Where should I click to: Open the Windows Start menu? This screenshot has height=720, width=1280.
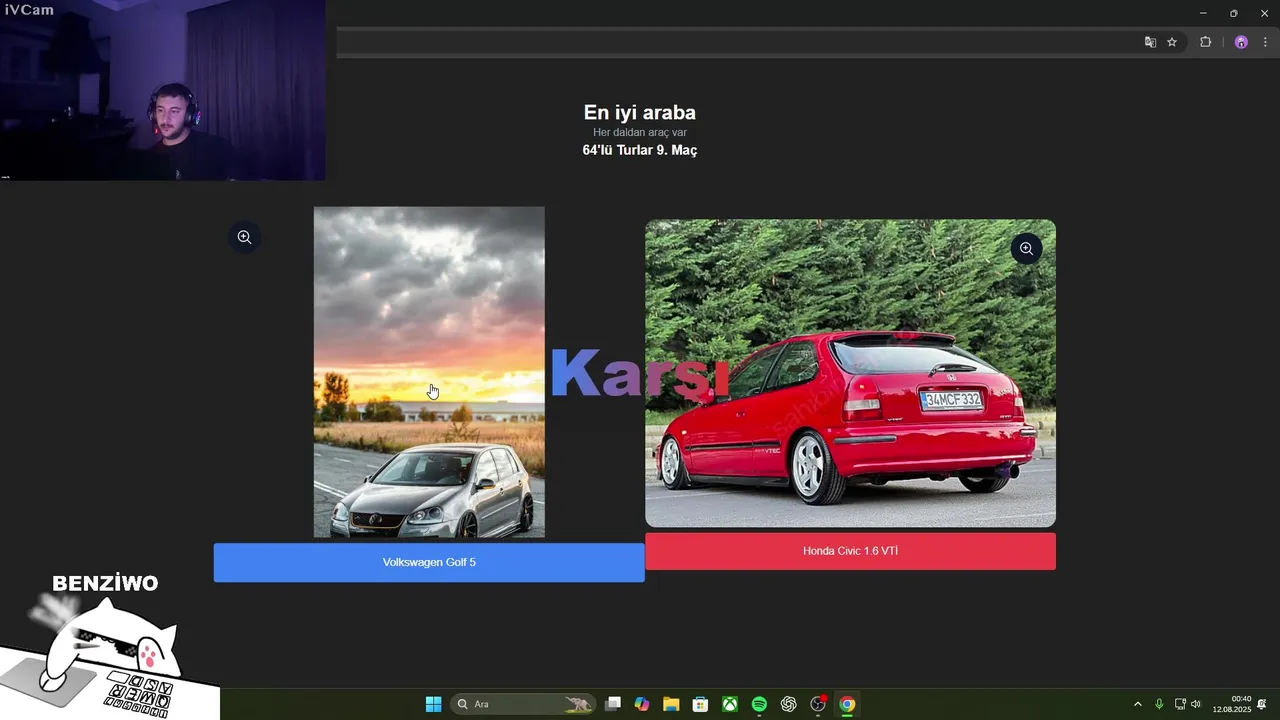pos(433,704)
